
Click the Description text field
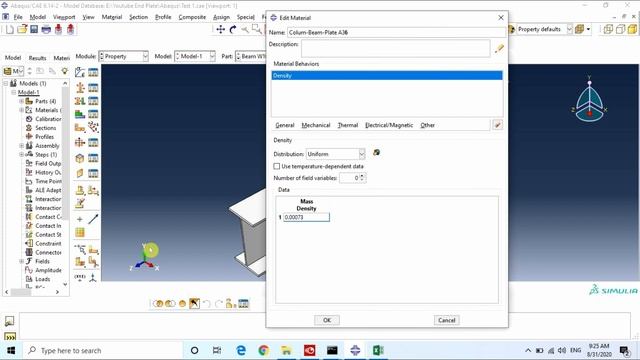tap(395, 49)
